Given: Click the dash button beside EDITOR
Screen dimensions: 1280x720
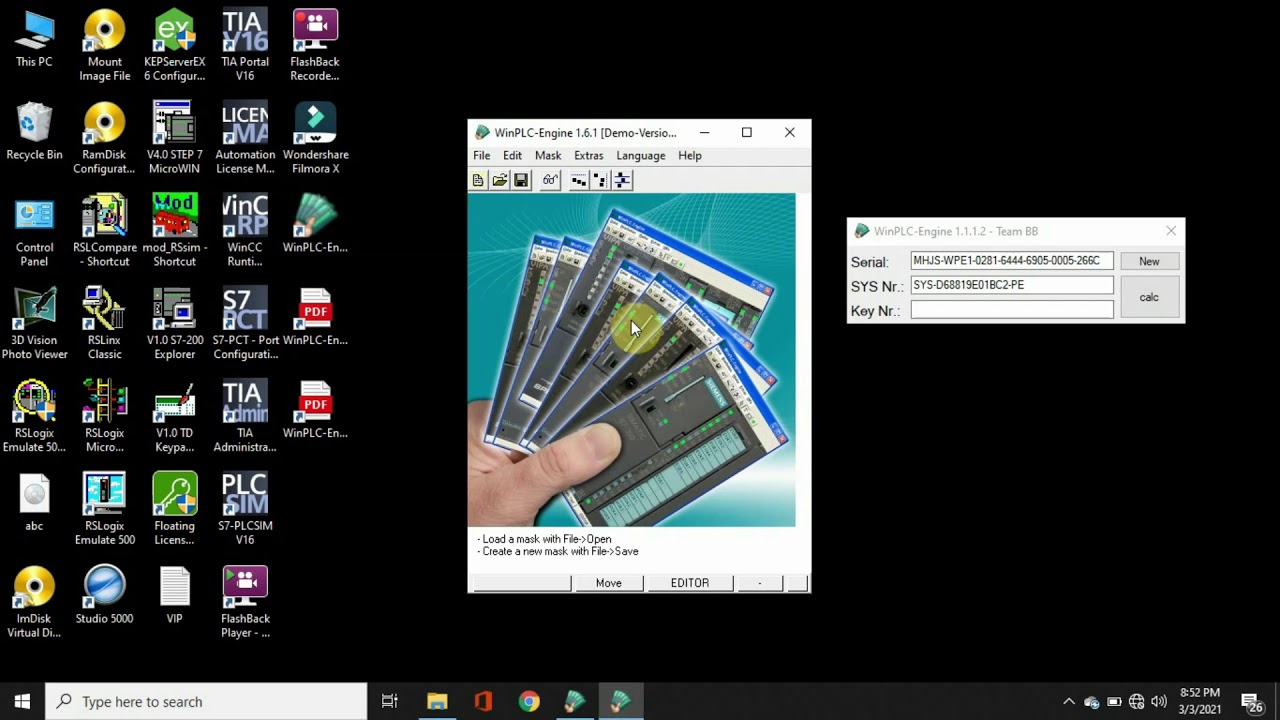Looking at the screenshot, I should tap(760, 583).
